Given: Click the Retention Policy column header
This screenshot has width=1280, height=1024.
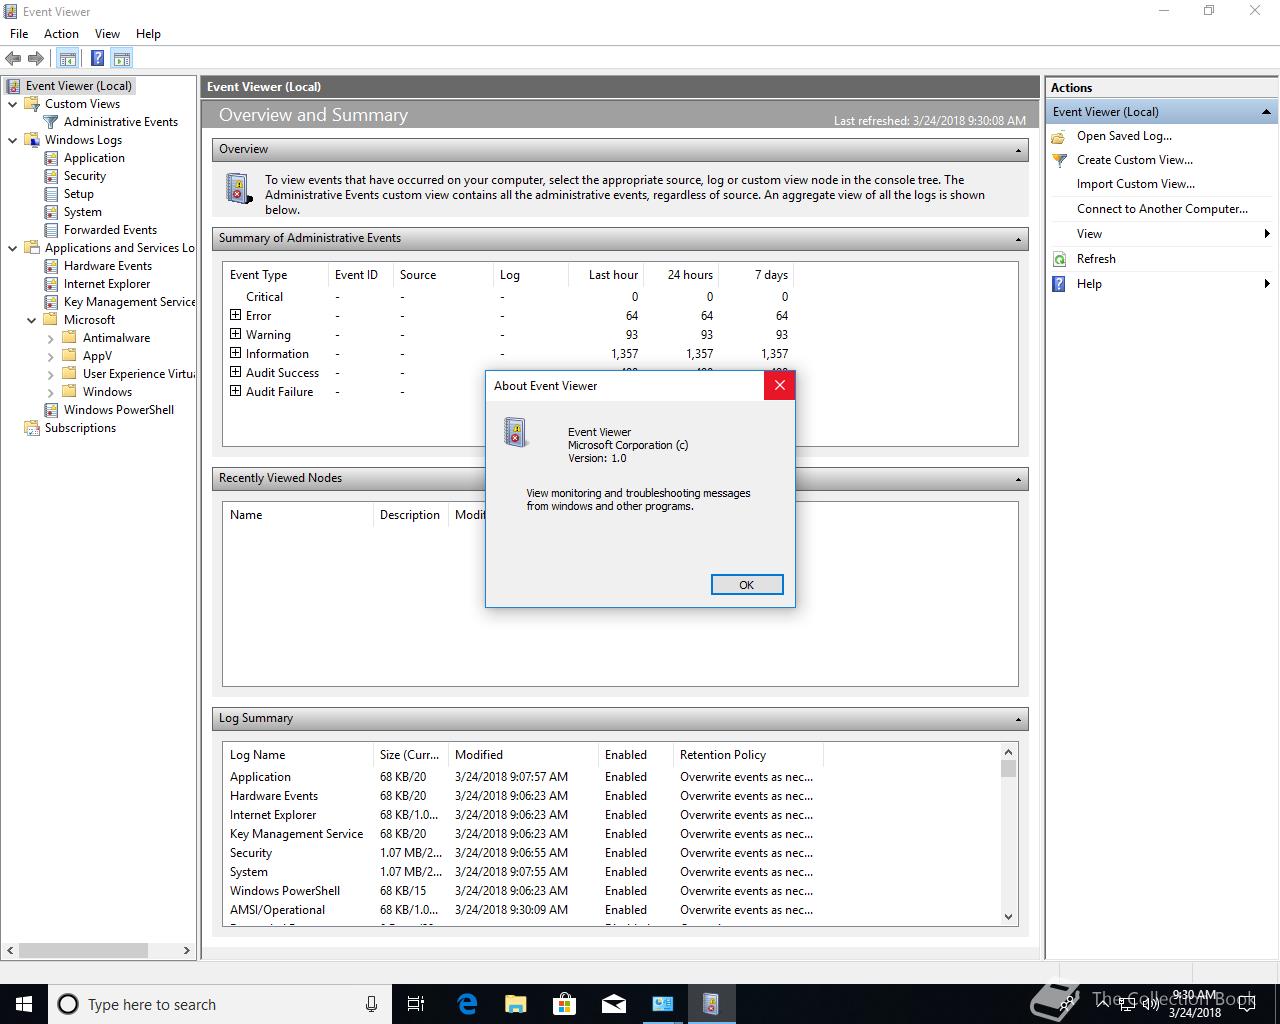Looking at the screenshot, I should (747, 755).
